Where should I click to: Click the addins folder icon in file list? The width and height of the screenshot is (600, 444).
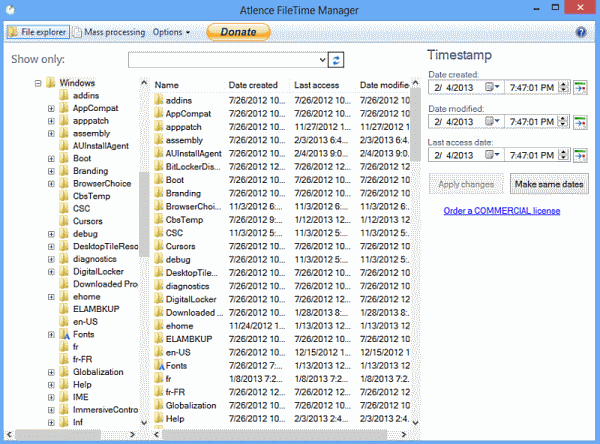[x=159, y=100]
